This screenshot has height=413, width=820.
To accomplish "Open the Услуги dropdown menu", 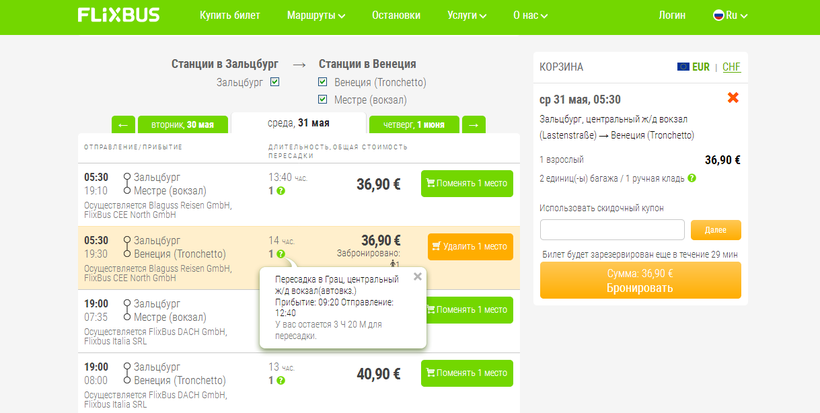I will tap(468, 16).
